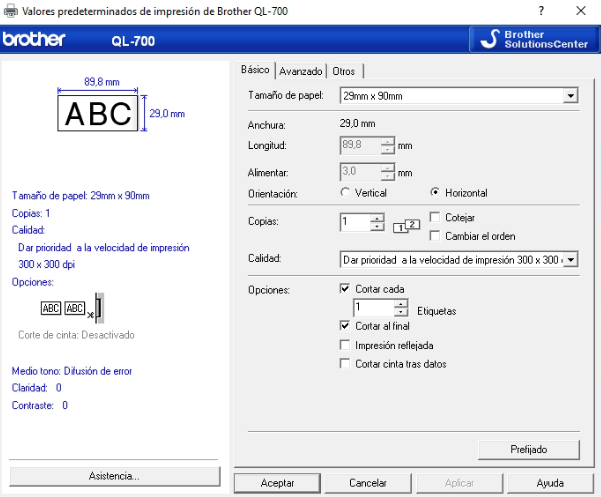This screenshot has width=601, height=497.
Task: Click the '300 x 300 dpi' summary text
Action: [x=46, y=264]
